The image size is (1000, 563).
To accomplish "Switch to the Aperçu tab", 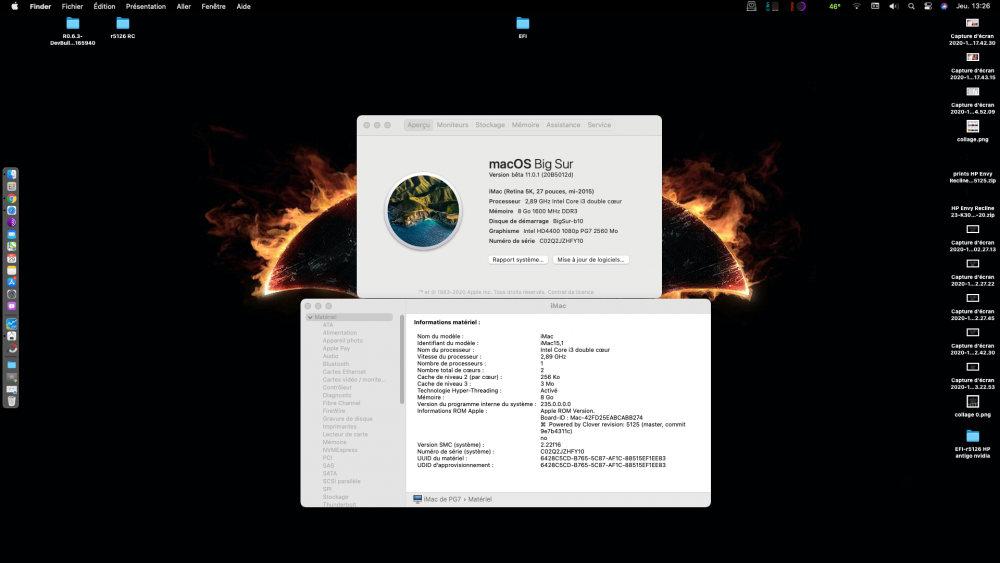I will 418,125.
